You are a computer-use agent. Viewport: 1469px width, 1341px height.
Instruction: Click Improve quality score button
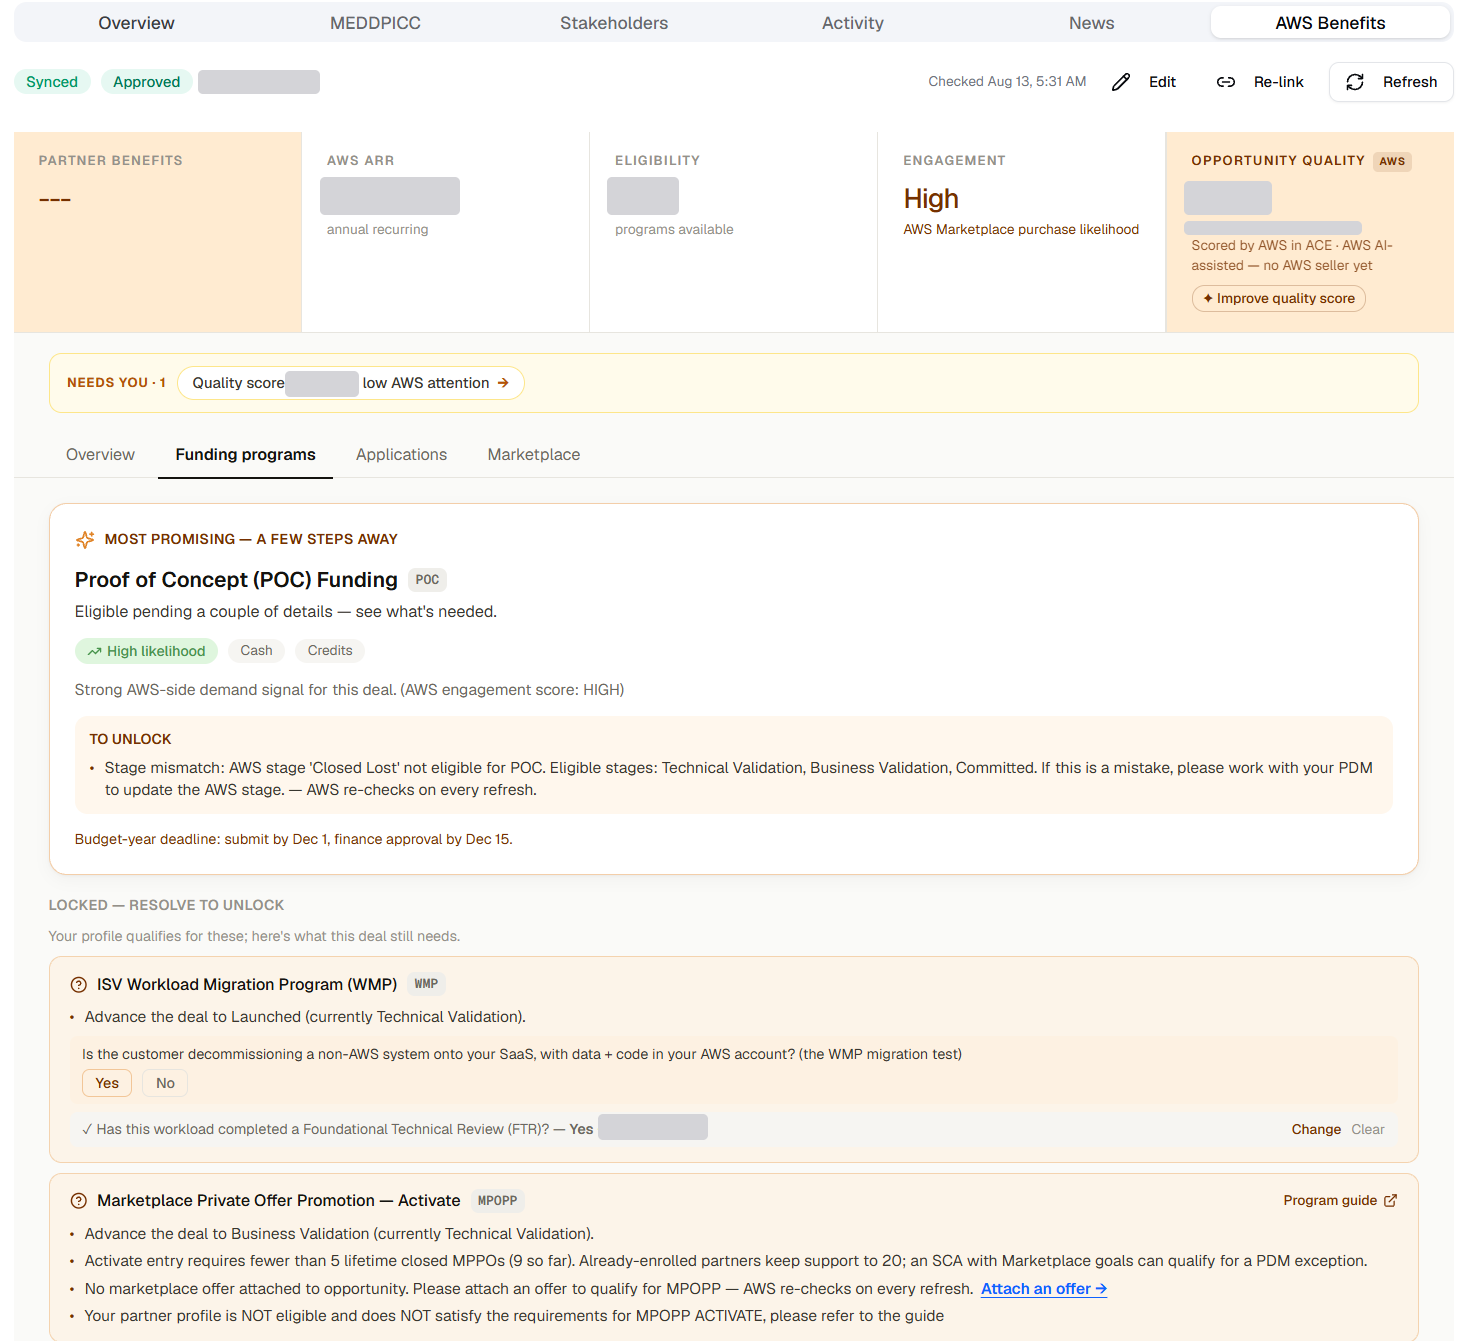[1279, 299]
